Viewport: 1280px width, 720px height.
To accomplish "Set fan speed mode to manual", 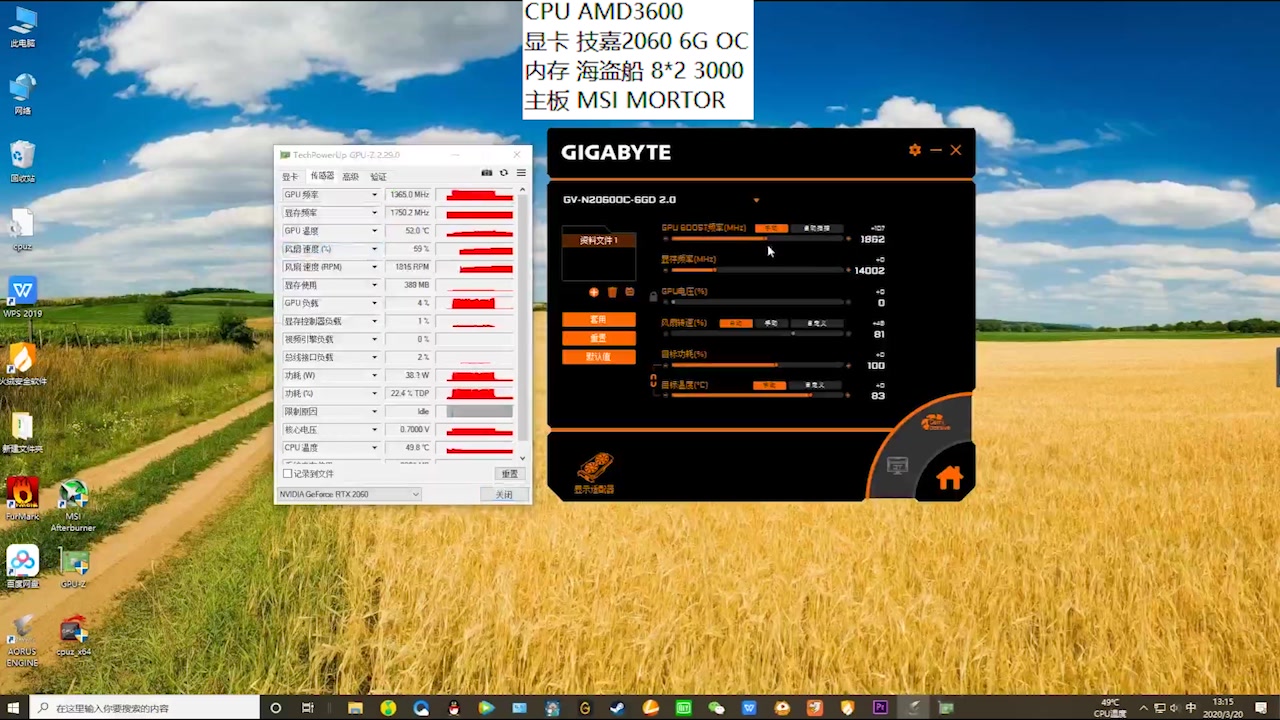I will coord(771,323).
